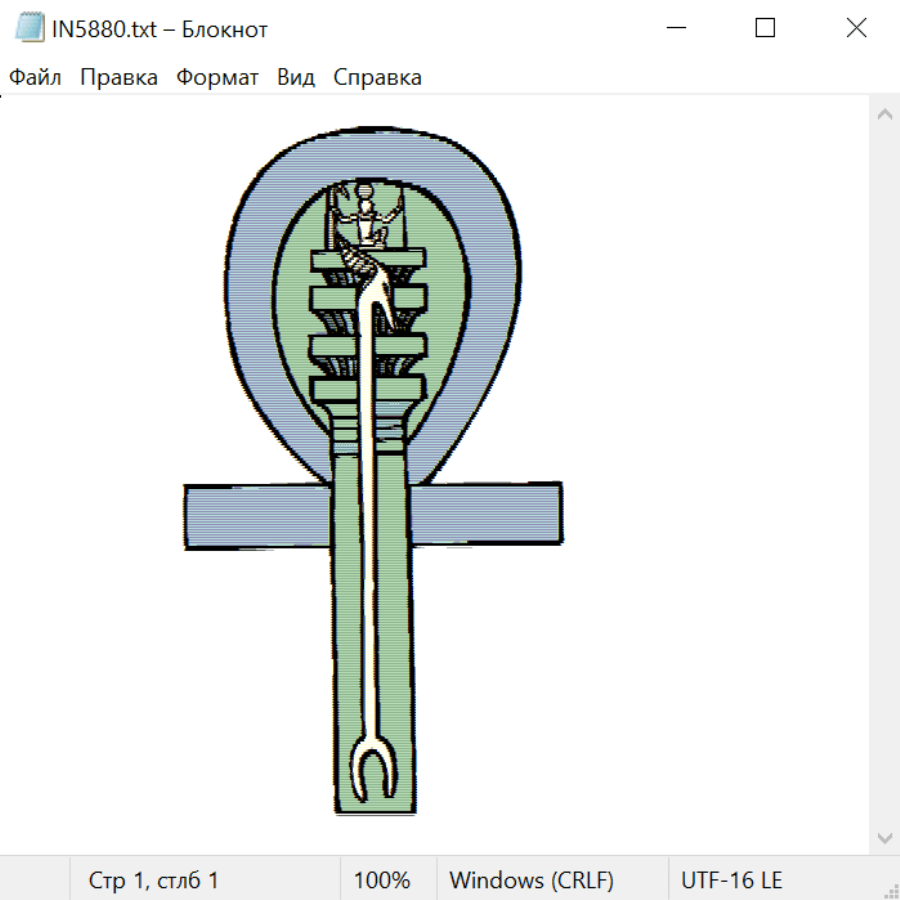
Task: Open the Формат menu
Action: pos(217,78)
